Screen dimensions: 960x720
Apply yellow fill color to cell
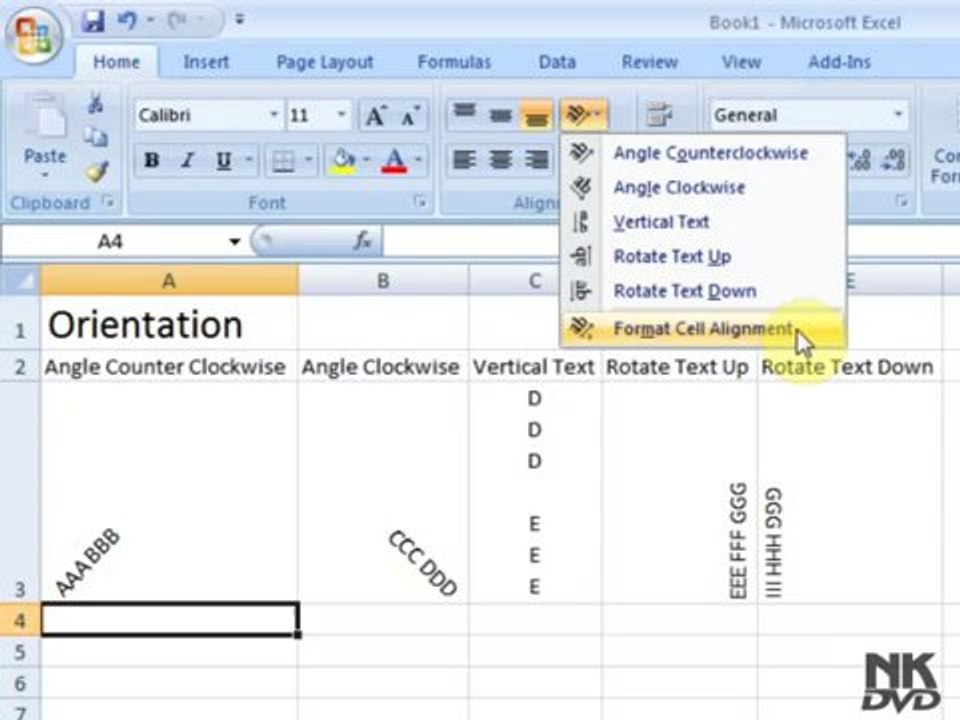(343, 161)
